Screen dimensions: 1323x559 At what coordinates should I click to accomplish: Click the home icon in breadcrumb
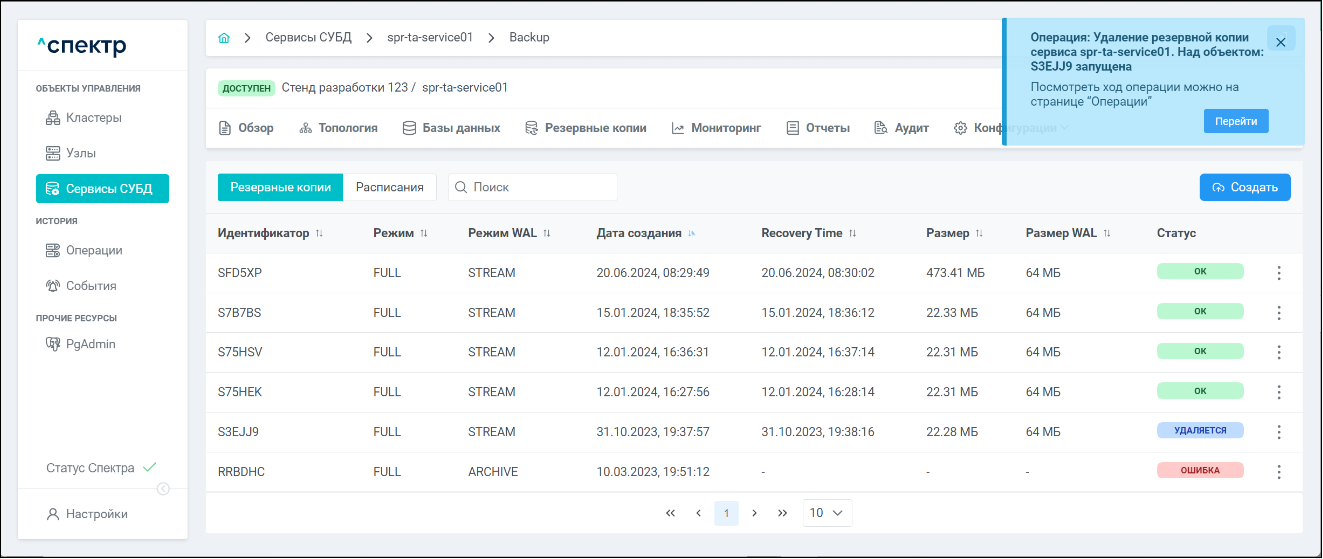click(x=224, y=38)
